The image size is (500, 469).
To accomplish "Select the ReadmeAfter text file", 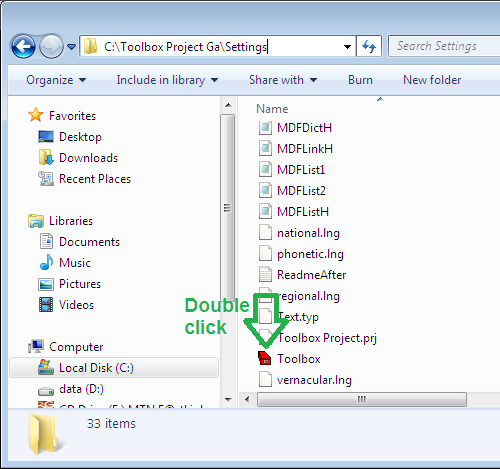I will 311,275.
